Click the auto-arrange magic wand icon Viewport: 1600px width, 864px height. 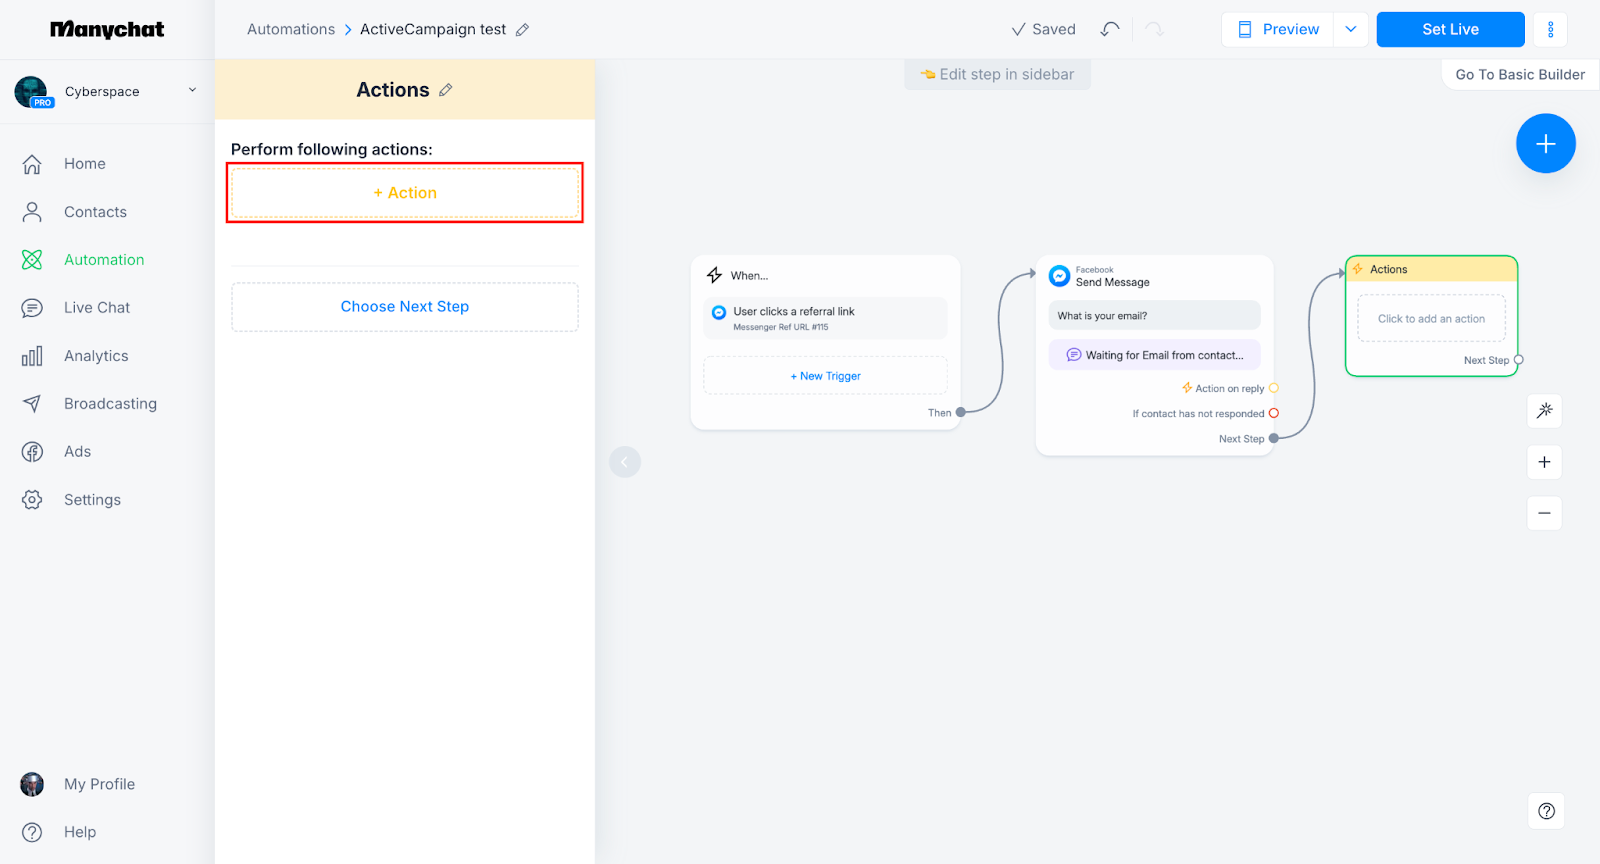[x=1545, y=410]
